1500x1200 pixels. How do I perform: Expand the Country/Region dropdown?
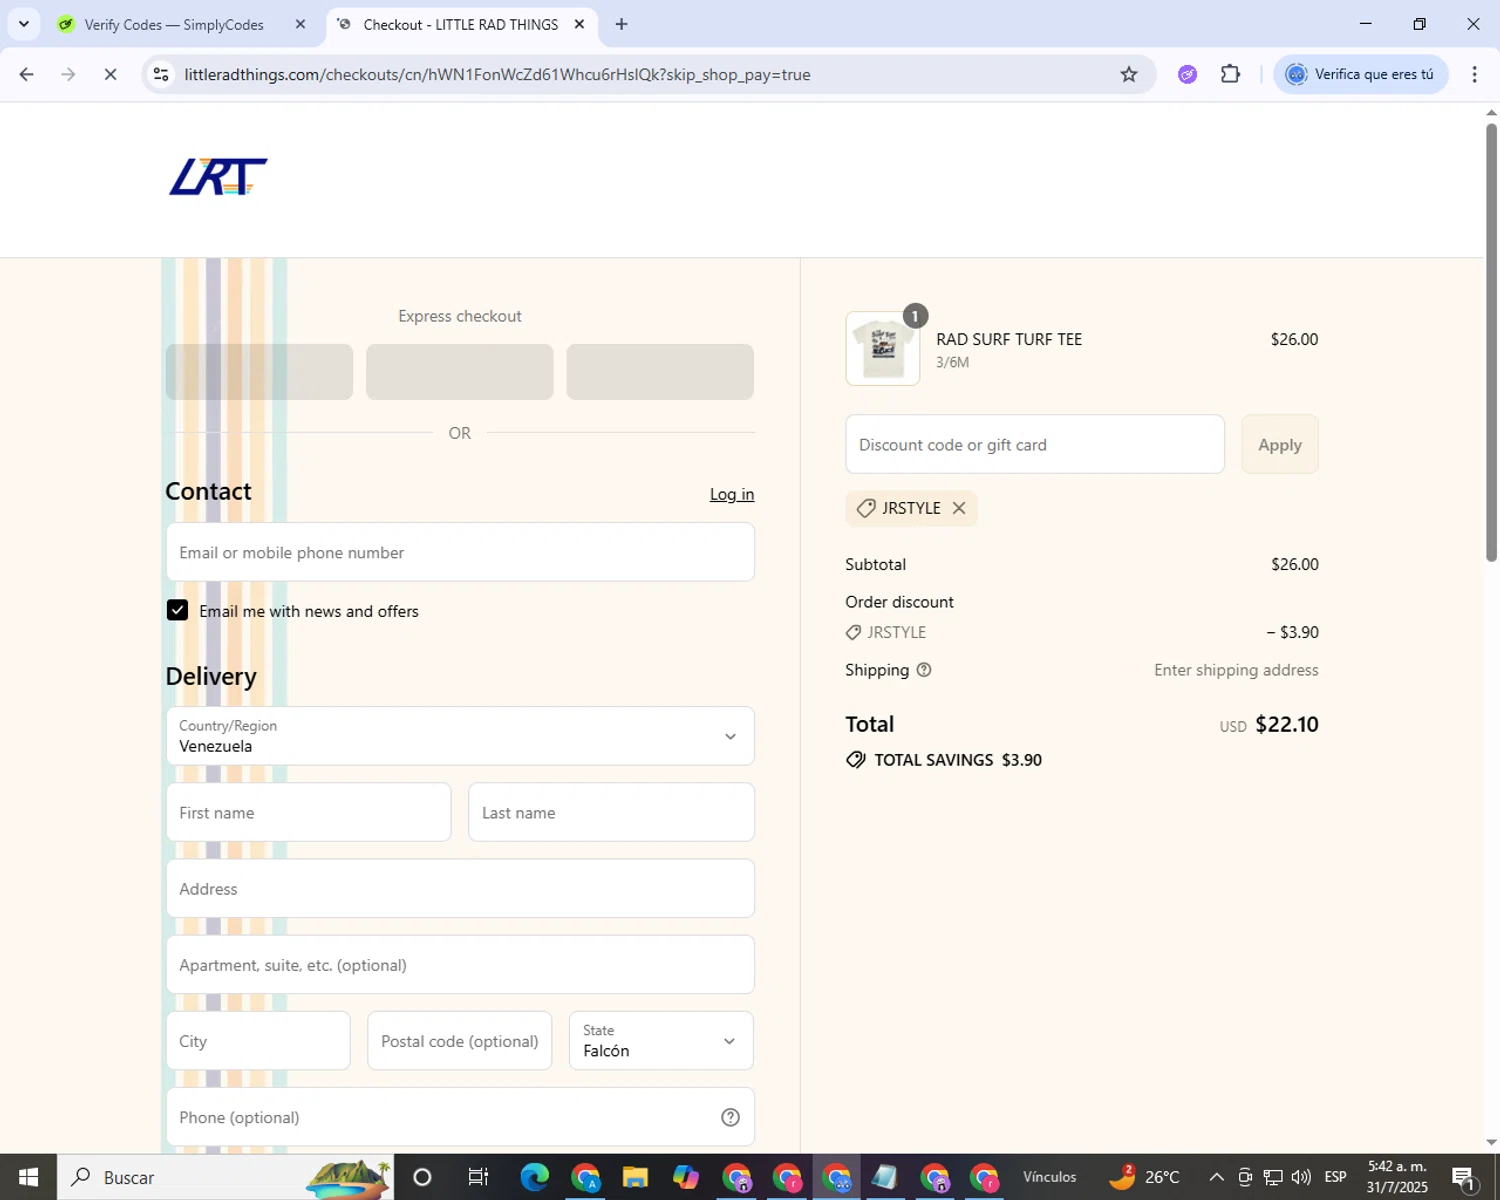tap(460, 736)
